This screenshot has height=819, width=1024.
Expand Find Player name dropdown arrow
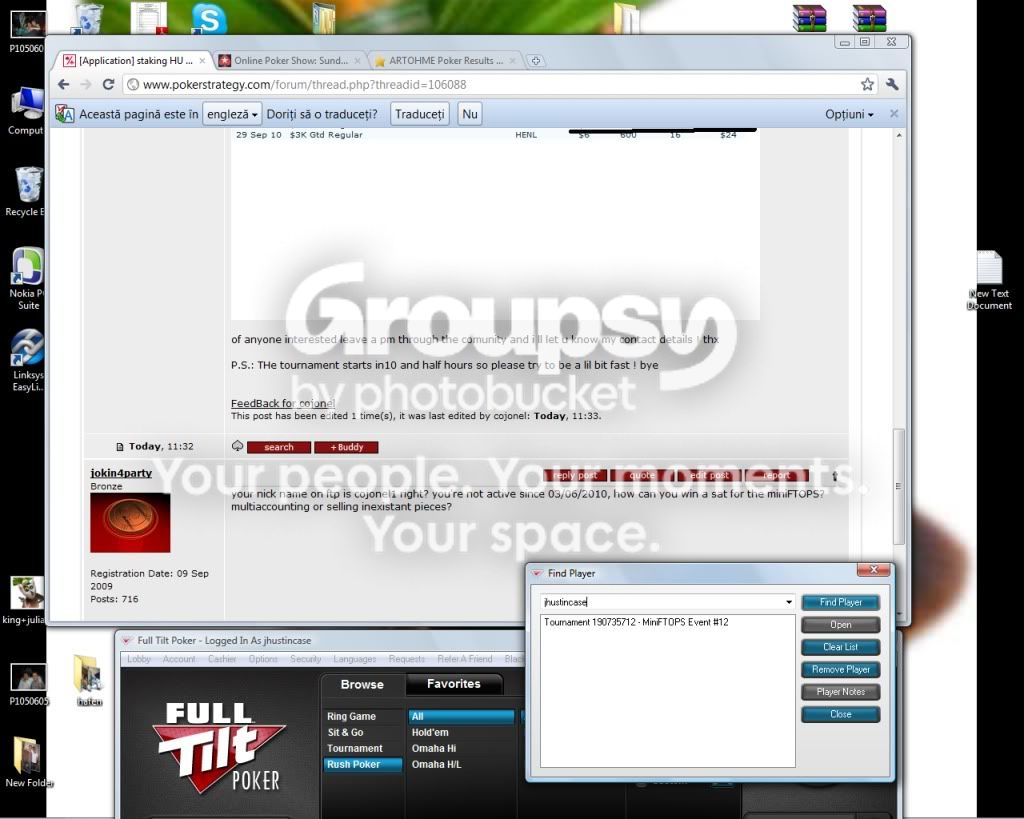[x=789, y=602]
